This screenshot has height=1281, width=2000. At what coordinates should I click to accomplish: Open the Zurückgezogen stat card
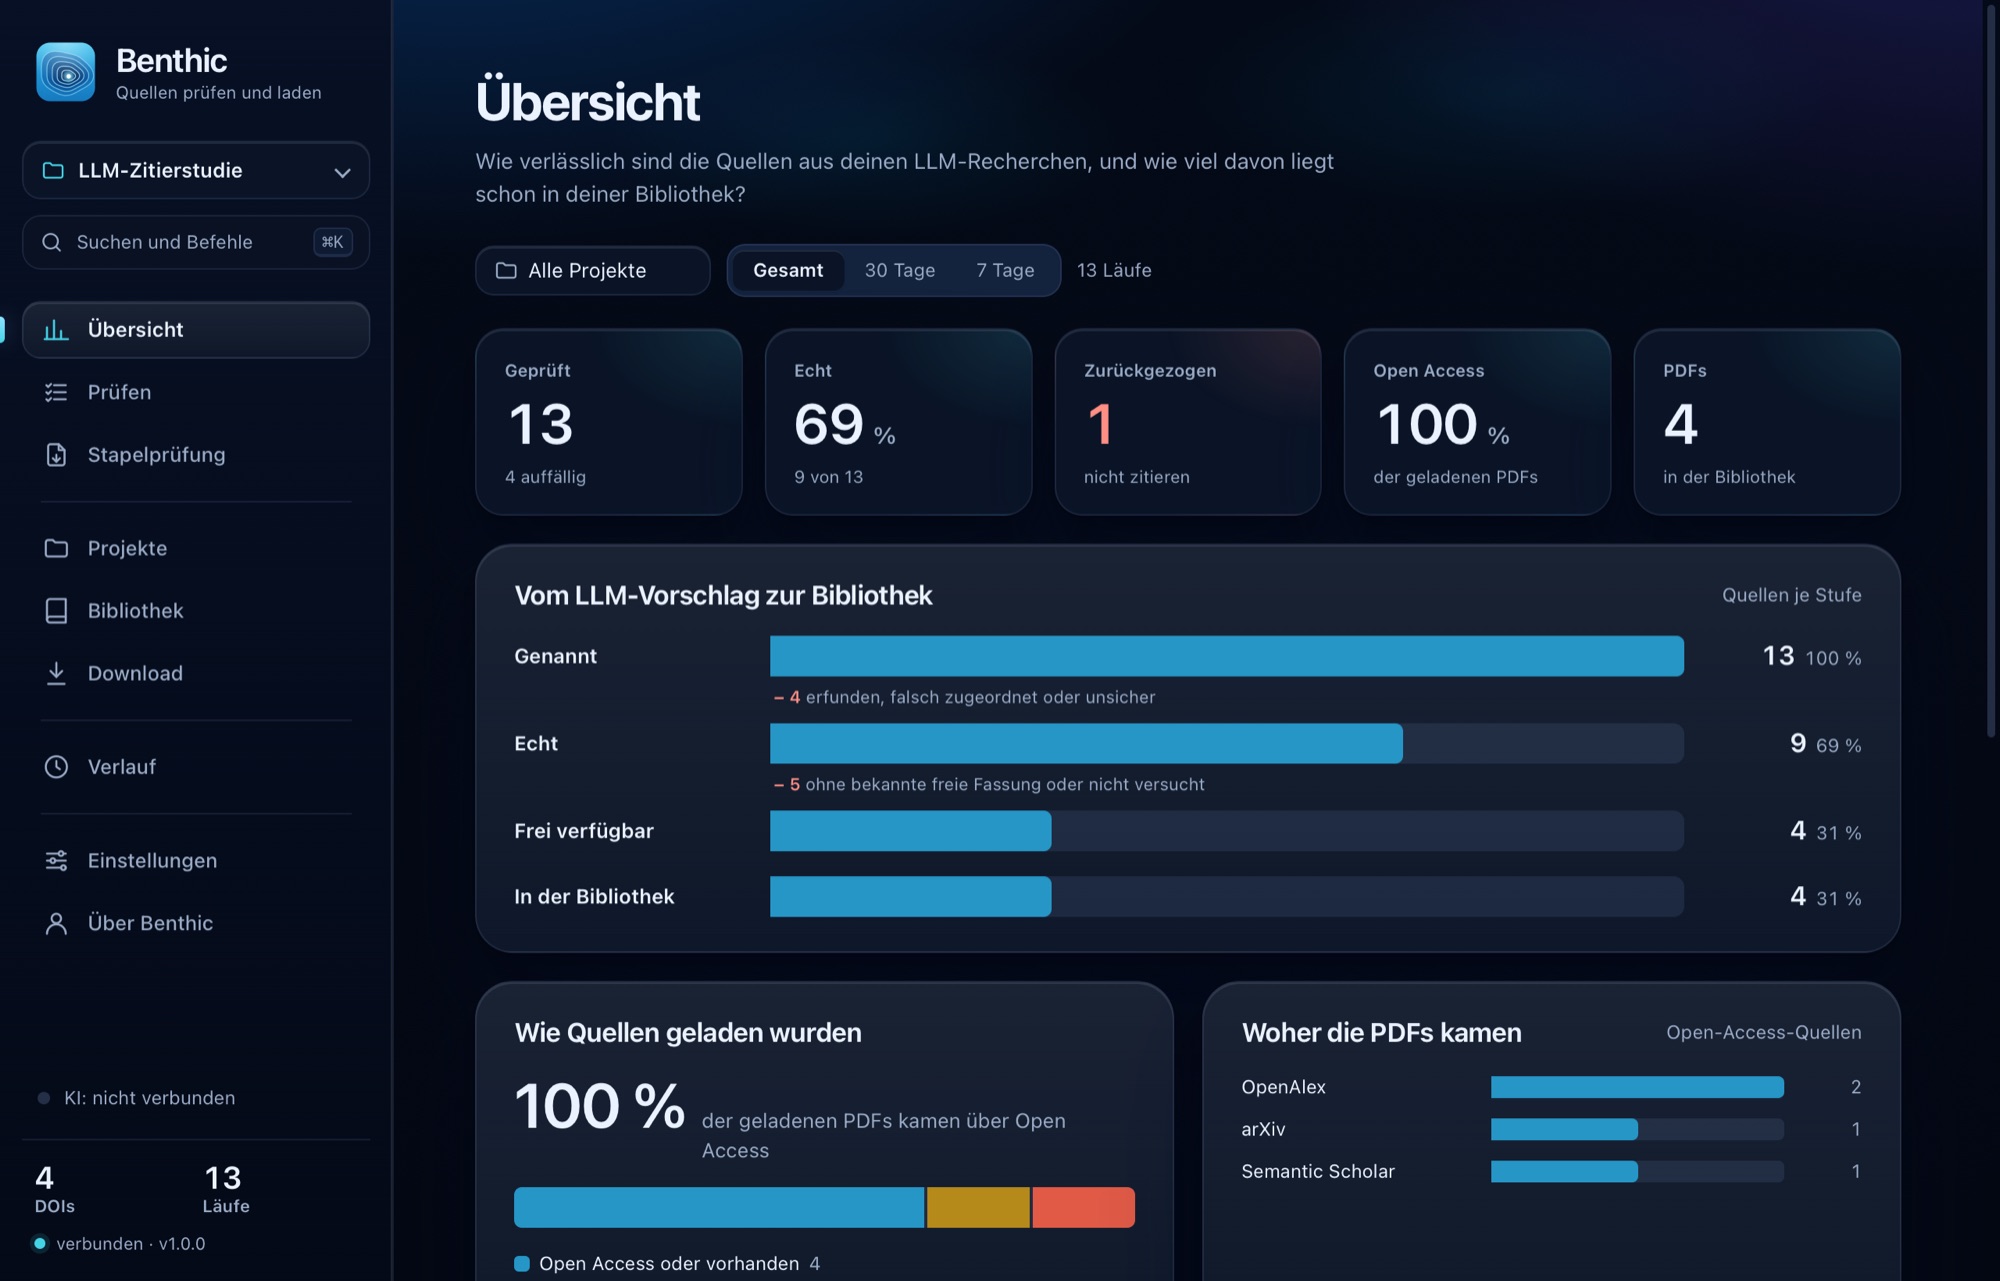coord(1188,422)
